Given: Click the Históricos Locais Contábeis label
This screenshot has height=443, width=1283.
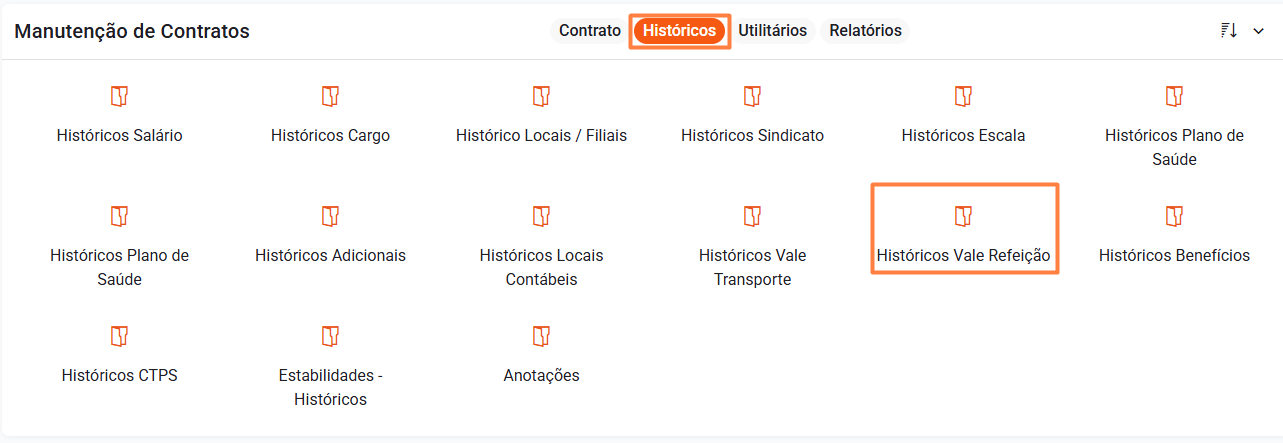Looking at the screenshot, I should [541, 267].
